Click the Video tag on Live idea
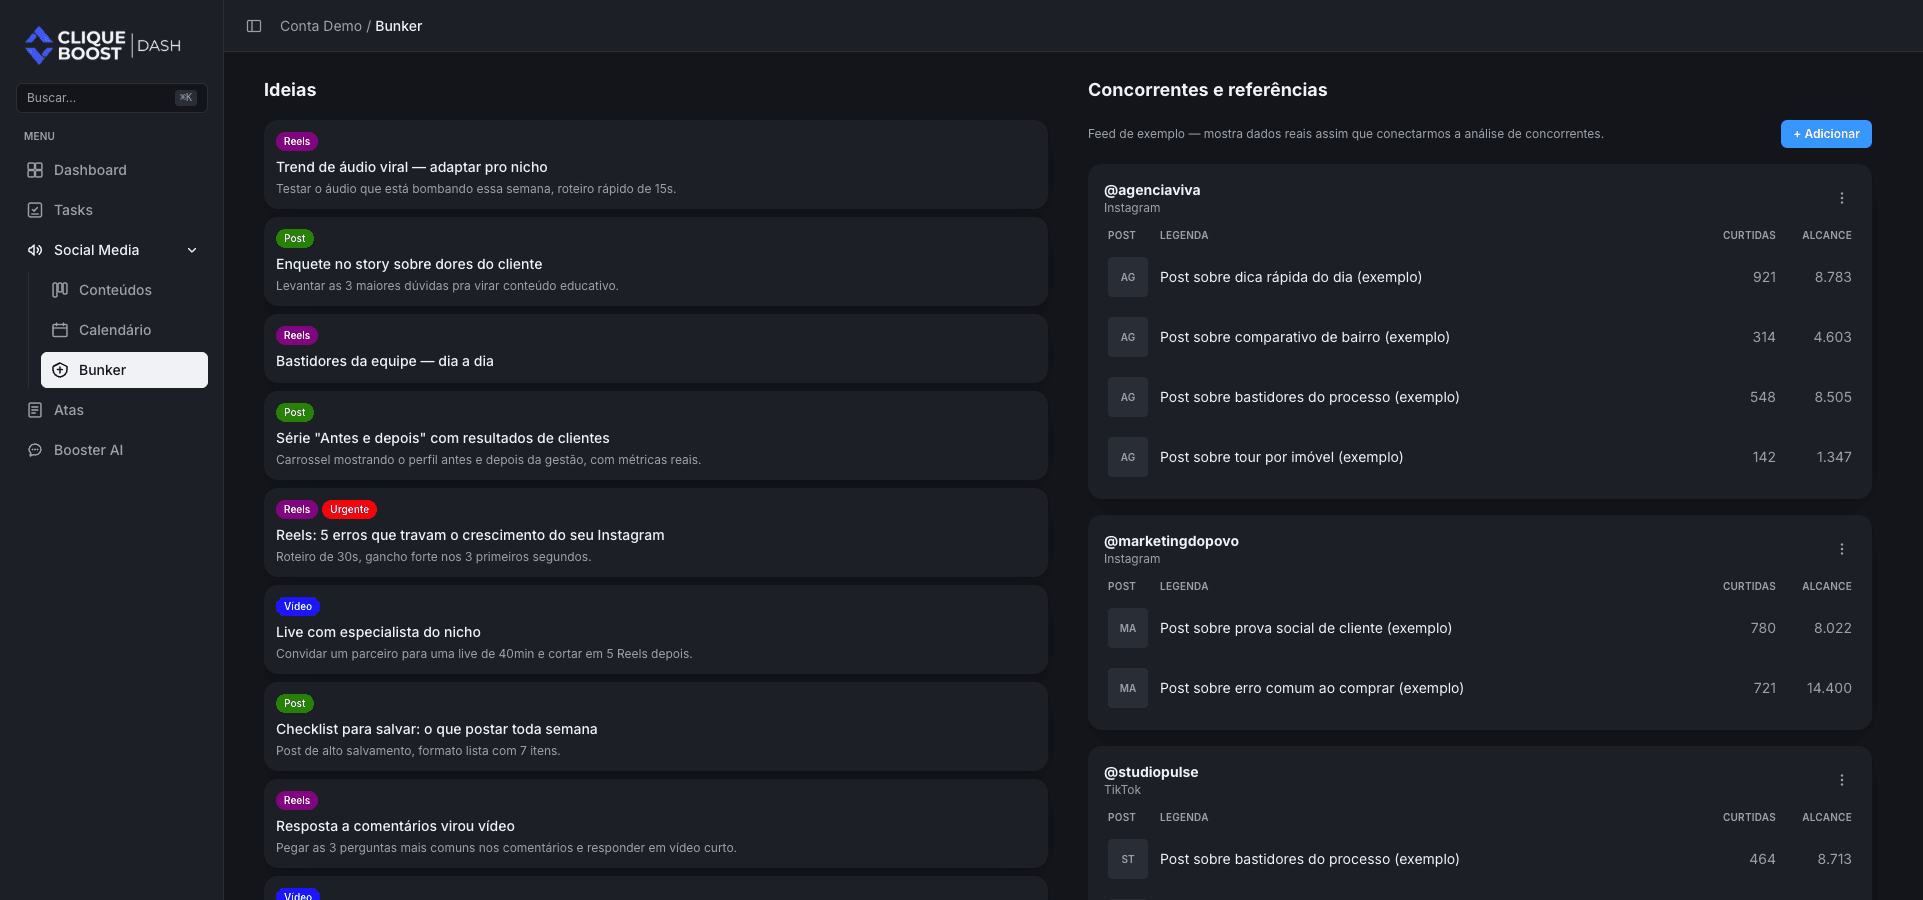 [x=298, y=606]
